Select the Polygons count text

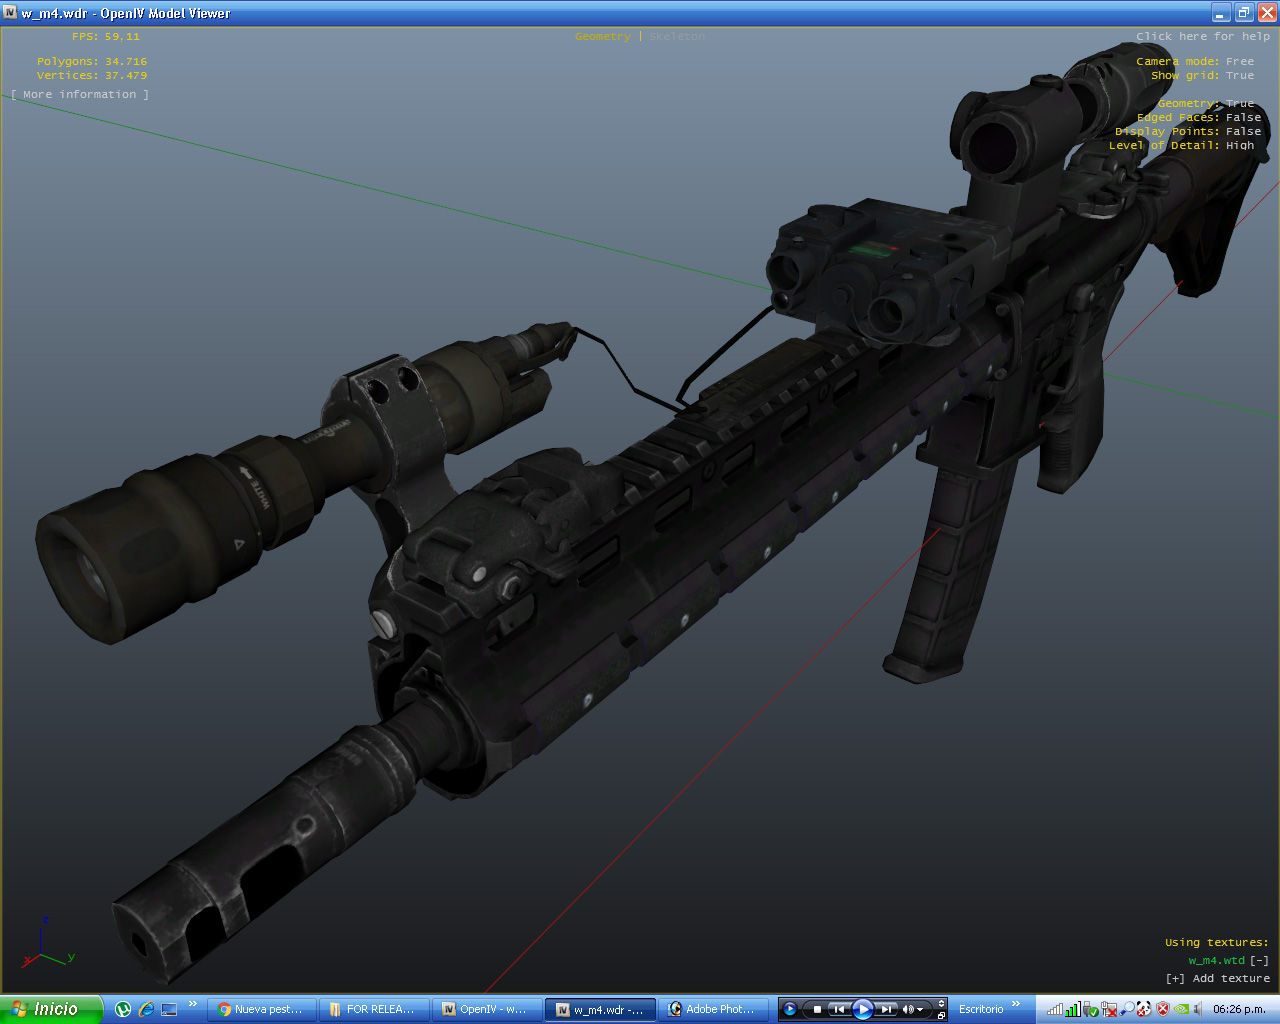(x=92, y=61)
